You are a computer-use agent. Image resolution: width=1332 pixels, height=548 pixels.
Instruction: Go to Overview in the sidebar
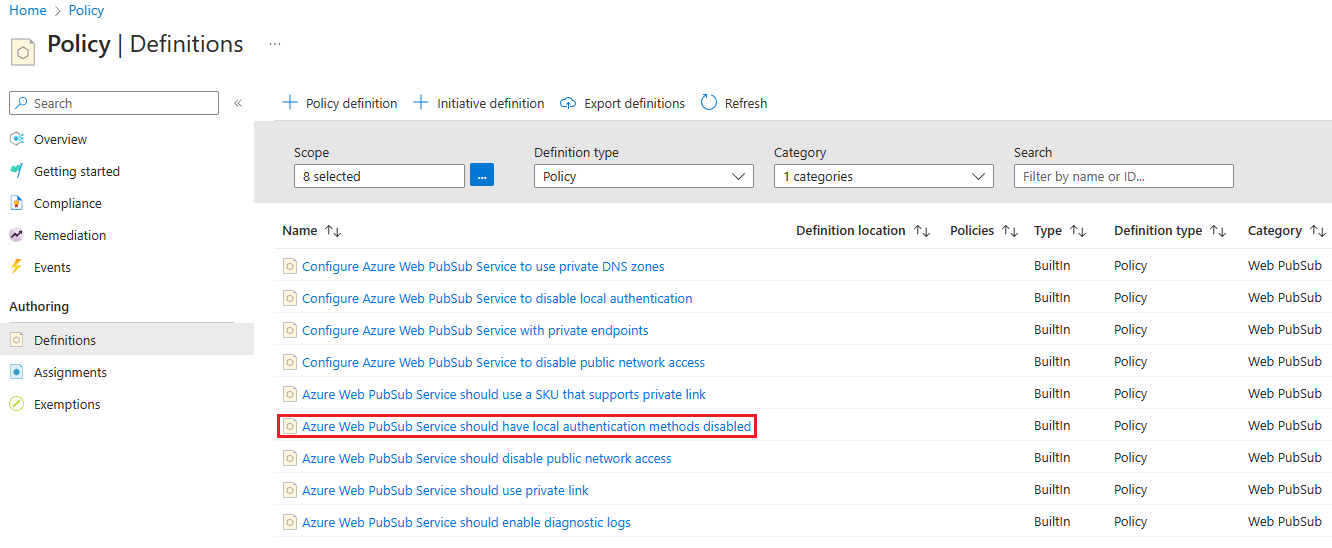(60, 139)
